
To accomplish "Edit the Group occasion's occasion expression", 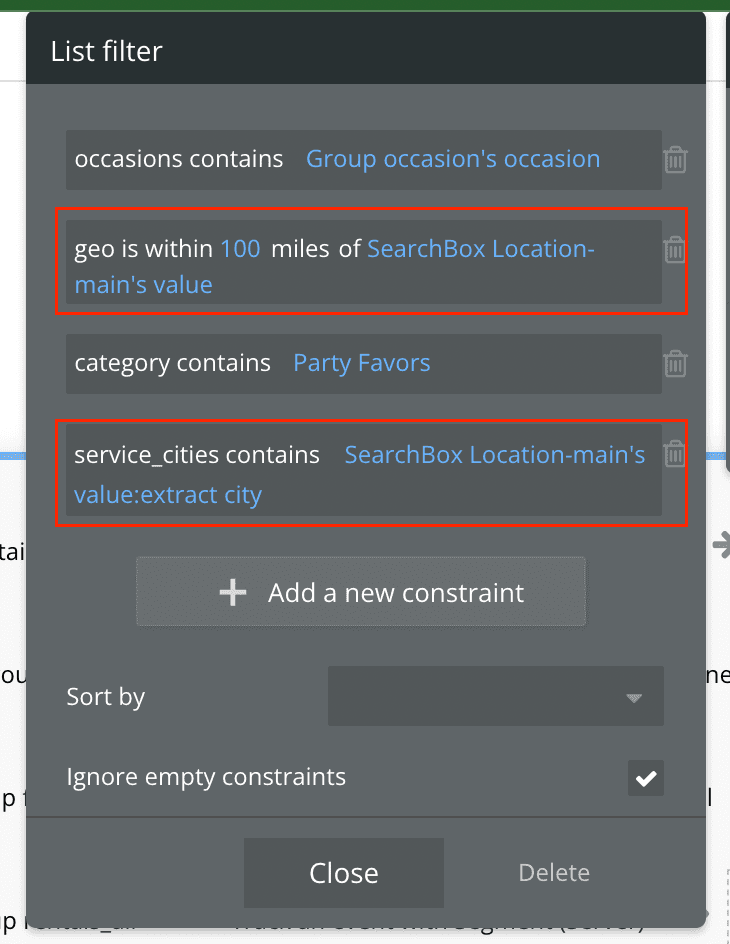I will [452, 159].
